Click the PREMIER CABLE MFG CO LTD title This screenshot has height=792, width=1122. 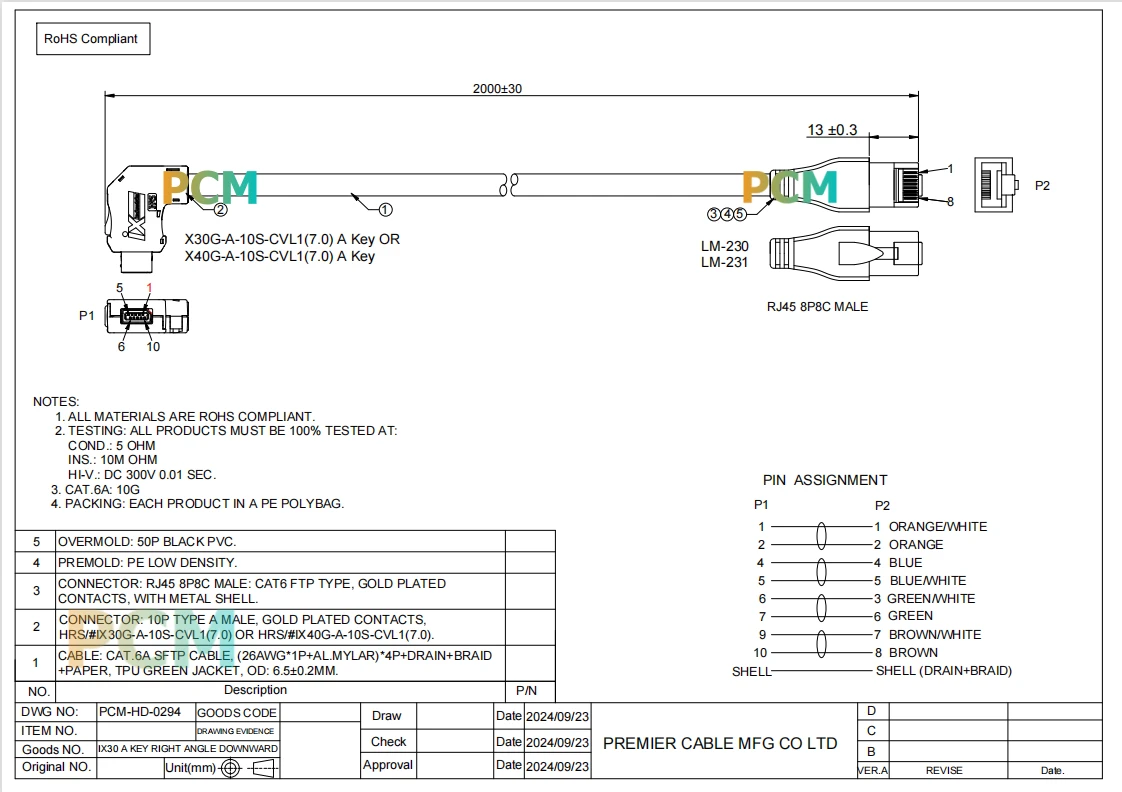720,743
